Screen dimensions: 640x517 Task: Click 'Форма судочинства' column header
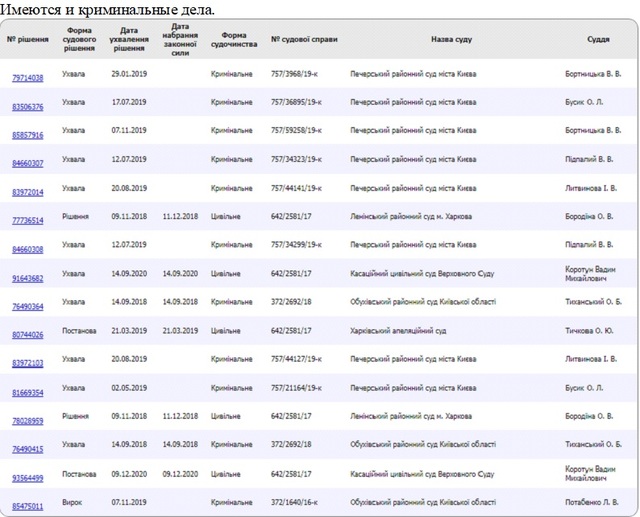pyautogui.click(x=234, y=40)
